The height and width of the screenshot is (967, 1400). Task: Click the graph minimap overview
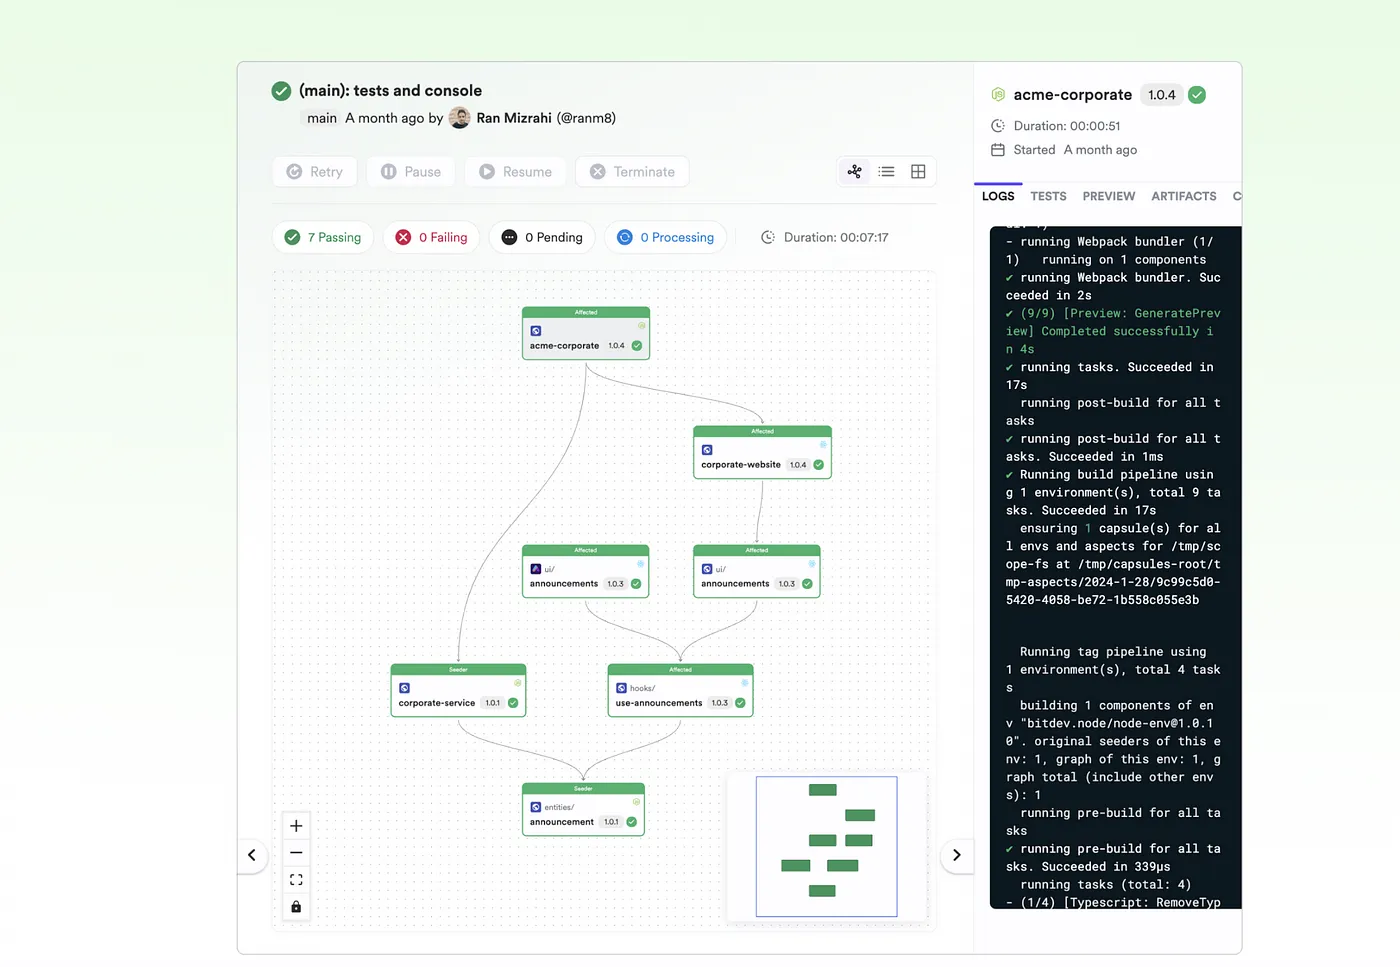pyautogui.click(x=826, y=846)
